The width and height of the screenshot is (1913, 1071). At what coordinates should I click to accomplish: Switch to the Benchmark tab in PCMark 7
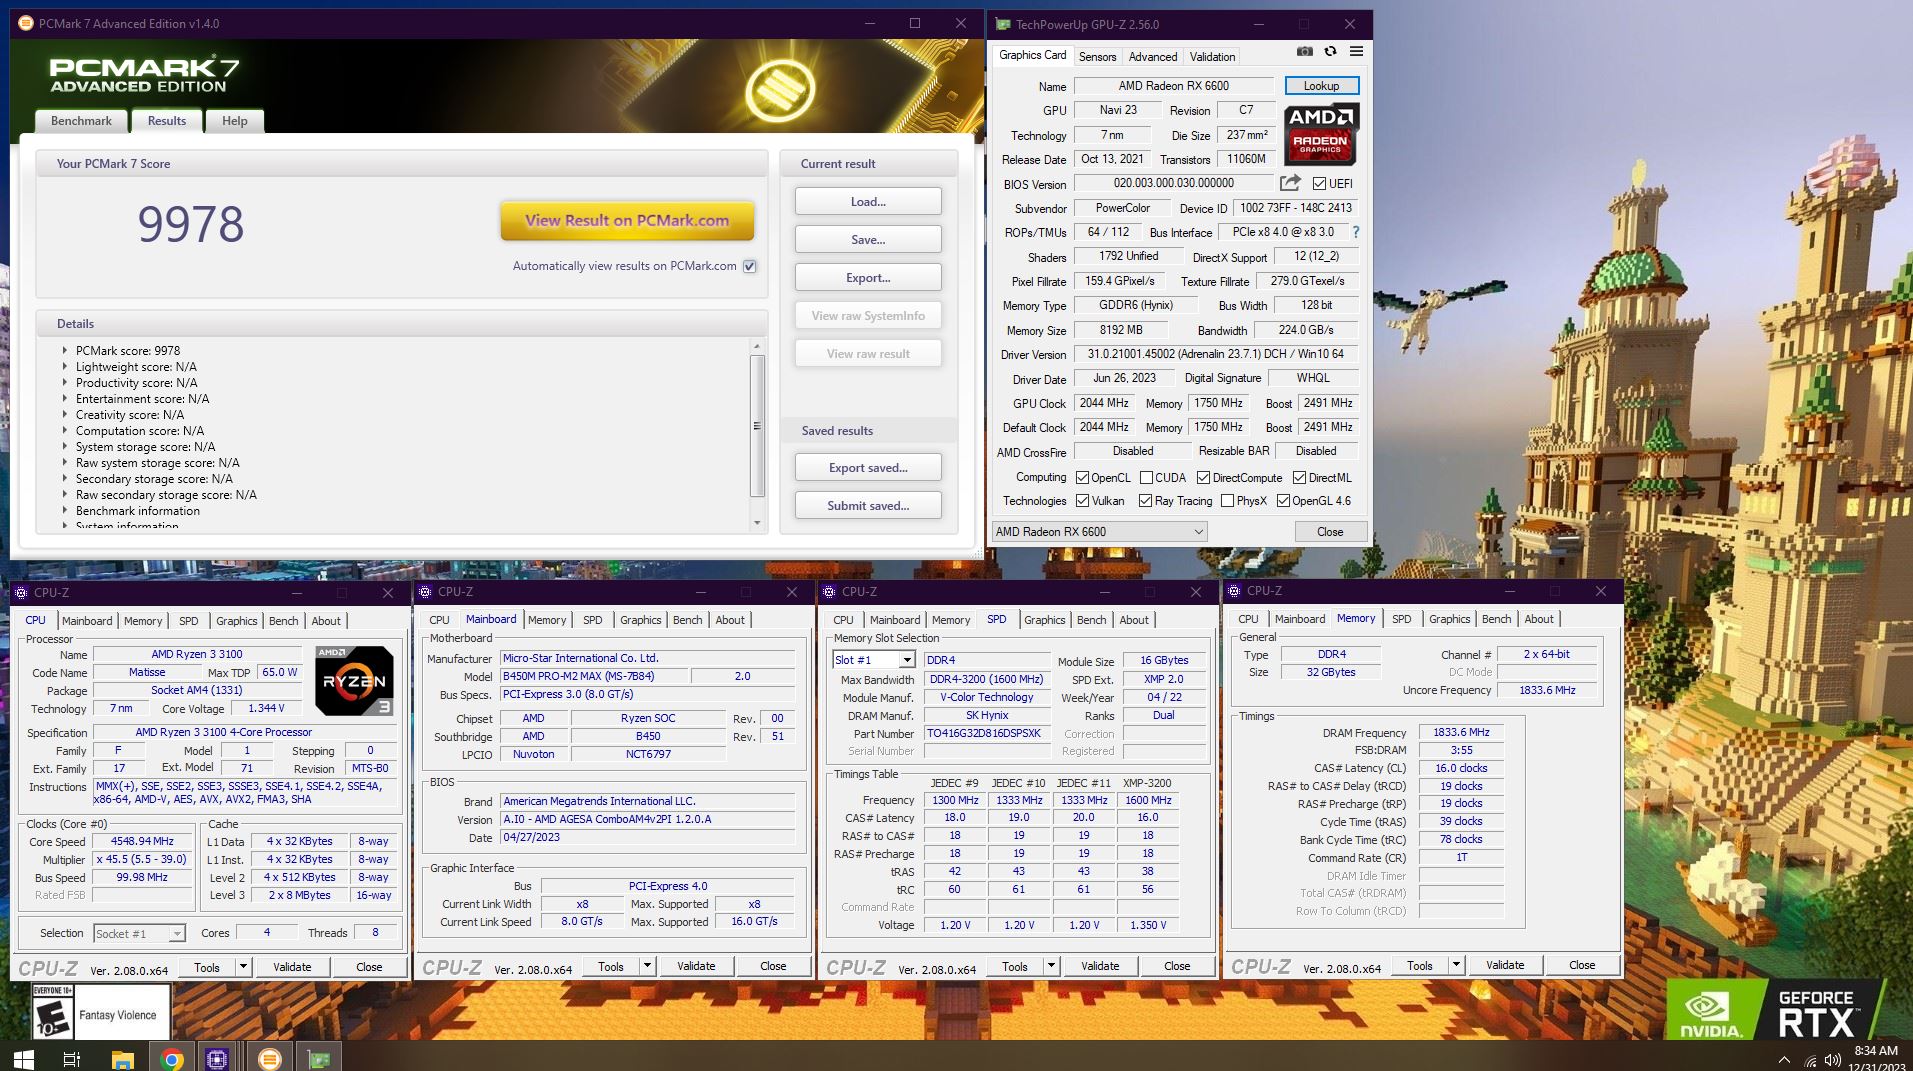(x=81, y=121)
